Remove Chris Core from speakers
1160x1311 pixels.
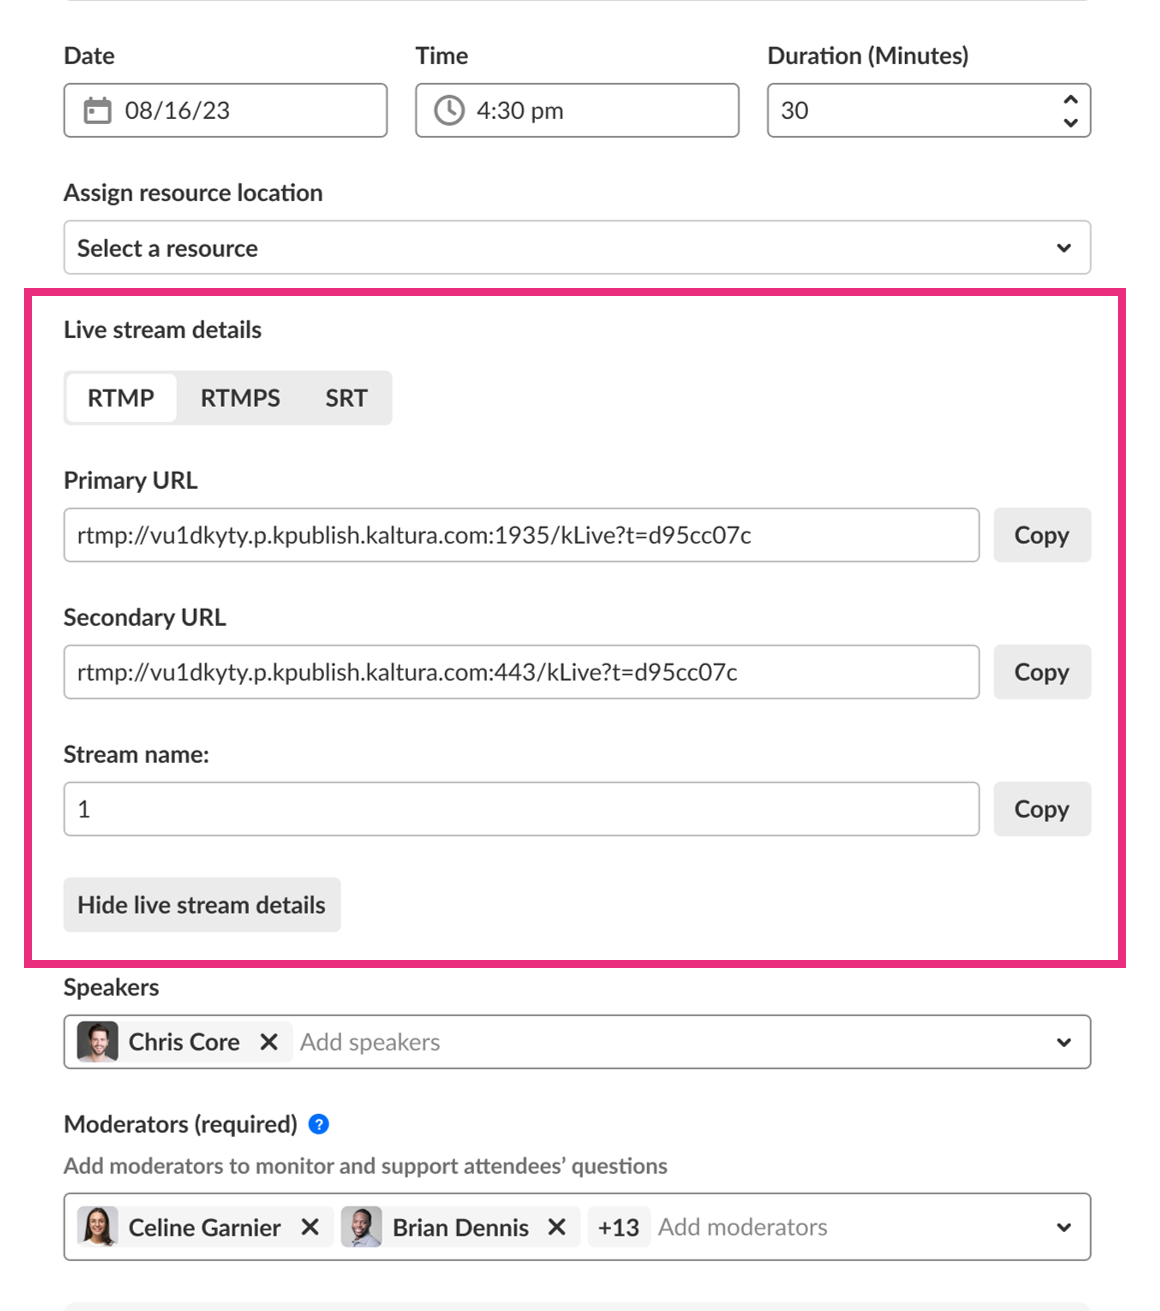point(269,1042)
